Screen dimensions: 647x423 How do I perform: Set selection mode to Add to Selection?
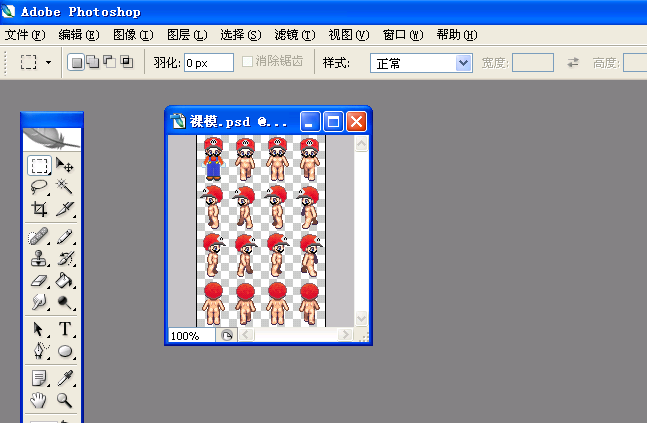(93, 62)
